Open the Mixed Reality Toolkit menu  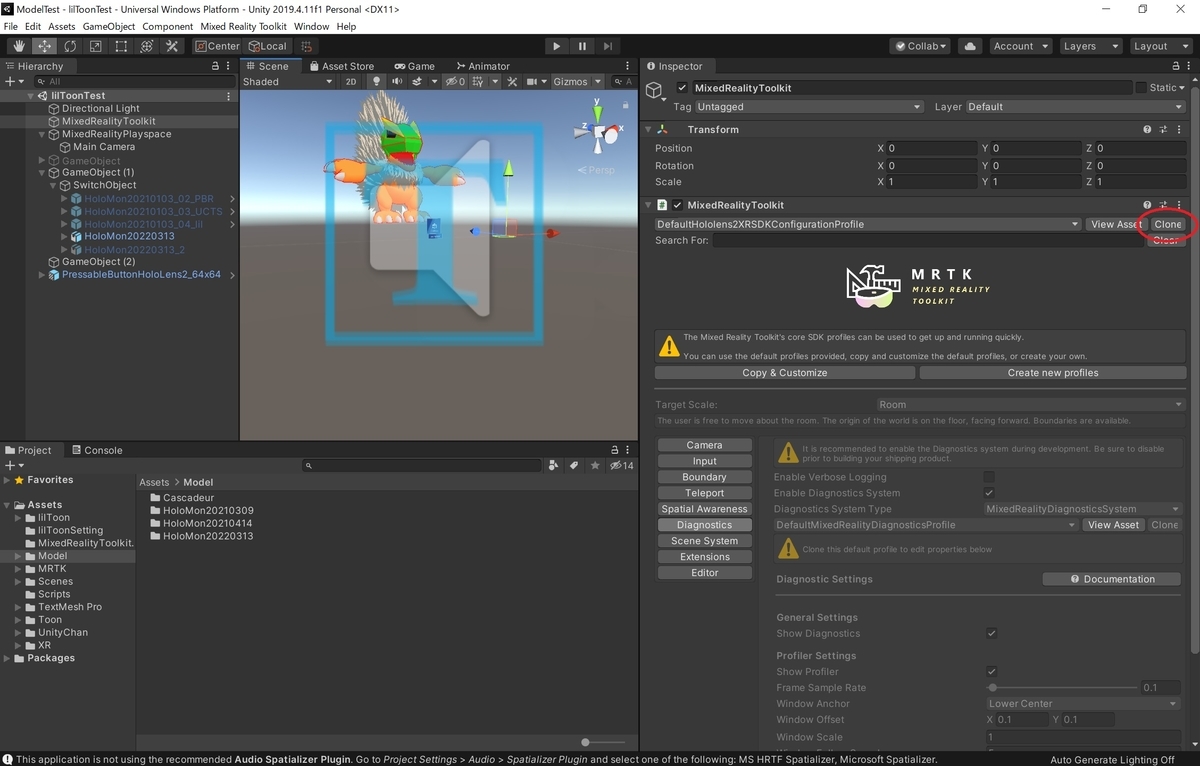(244, 26)
